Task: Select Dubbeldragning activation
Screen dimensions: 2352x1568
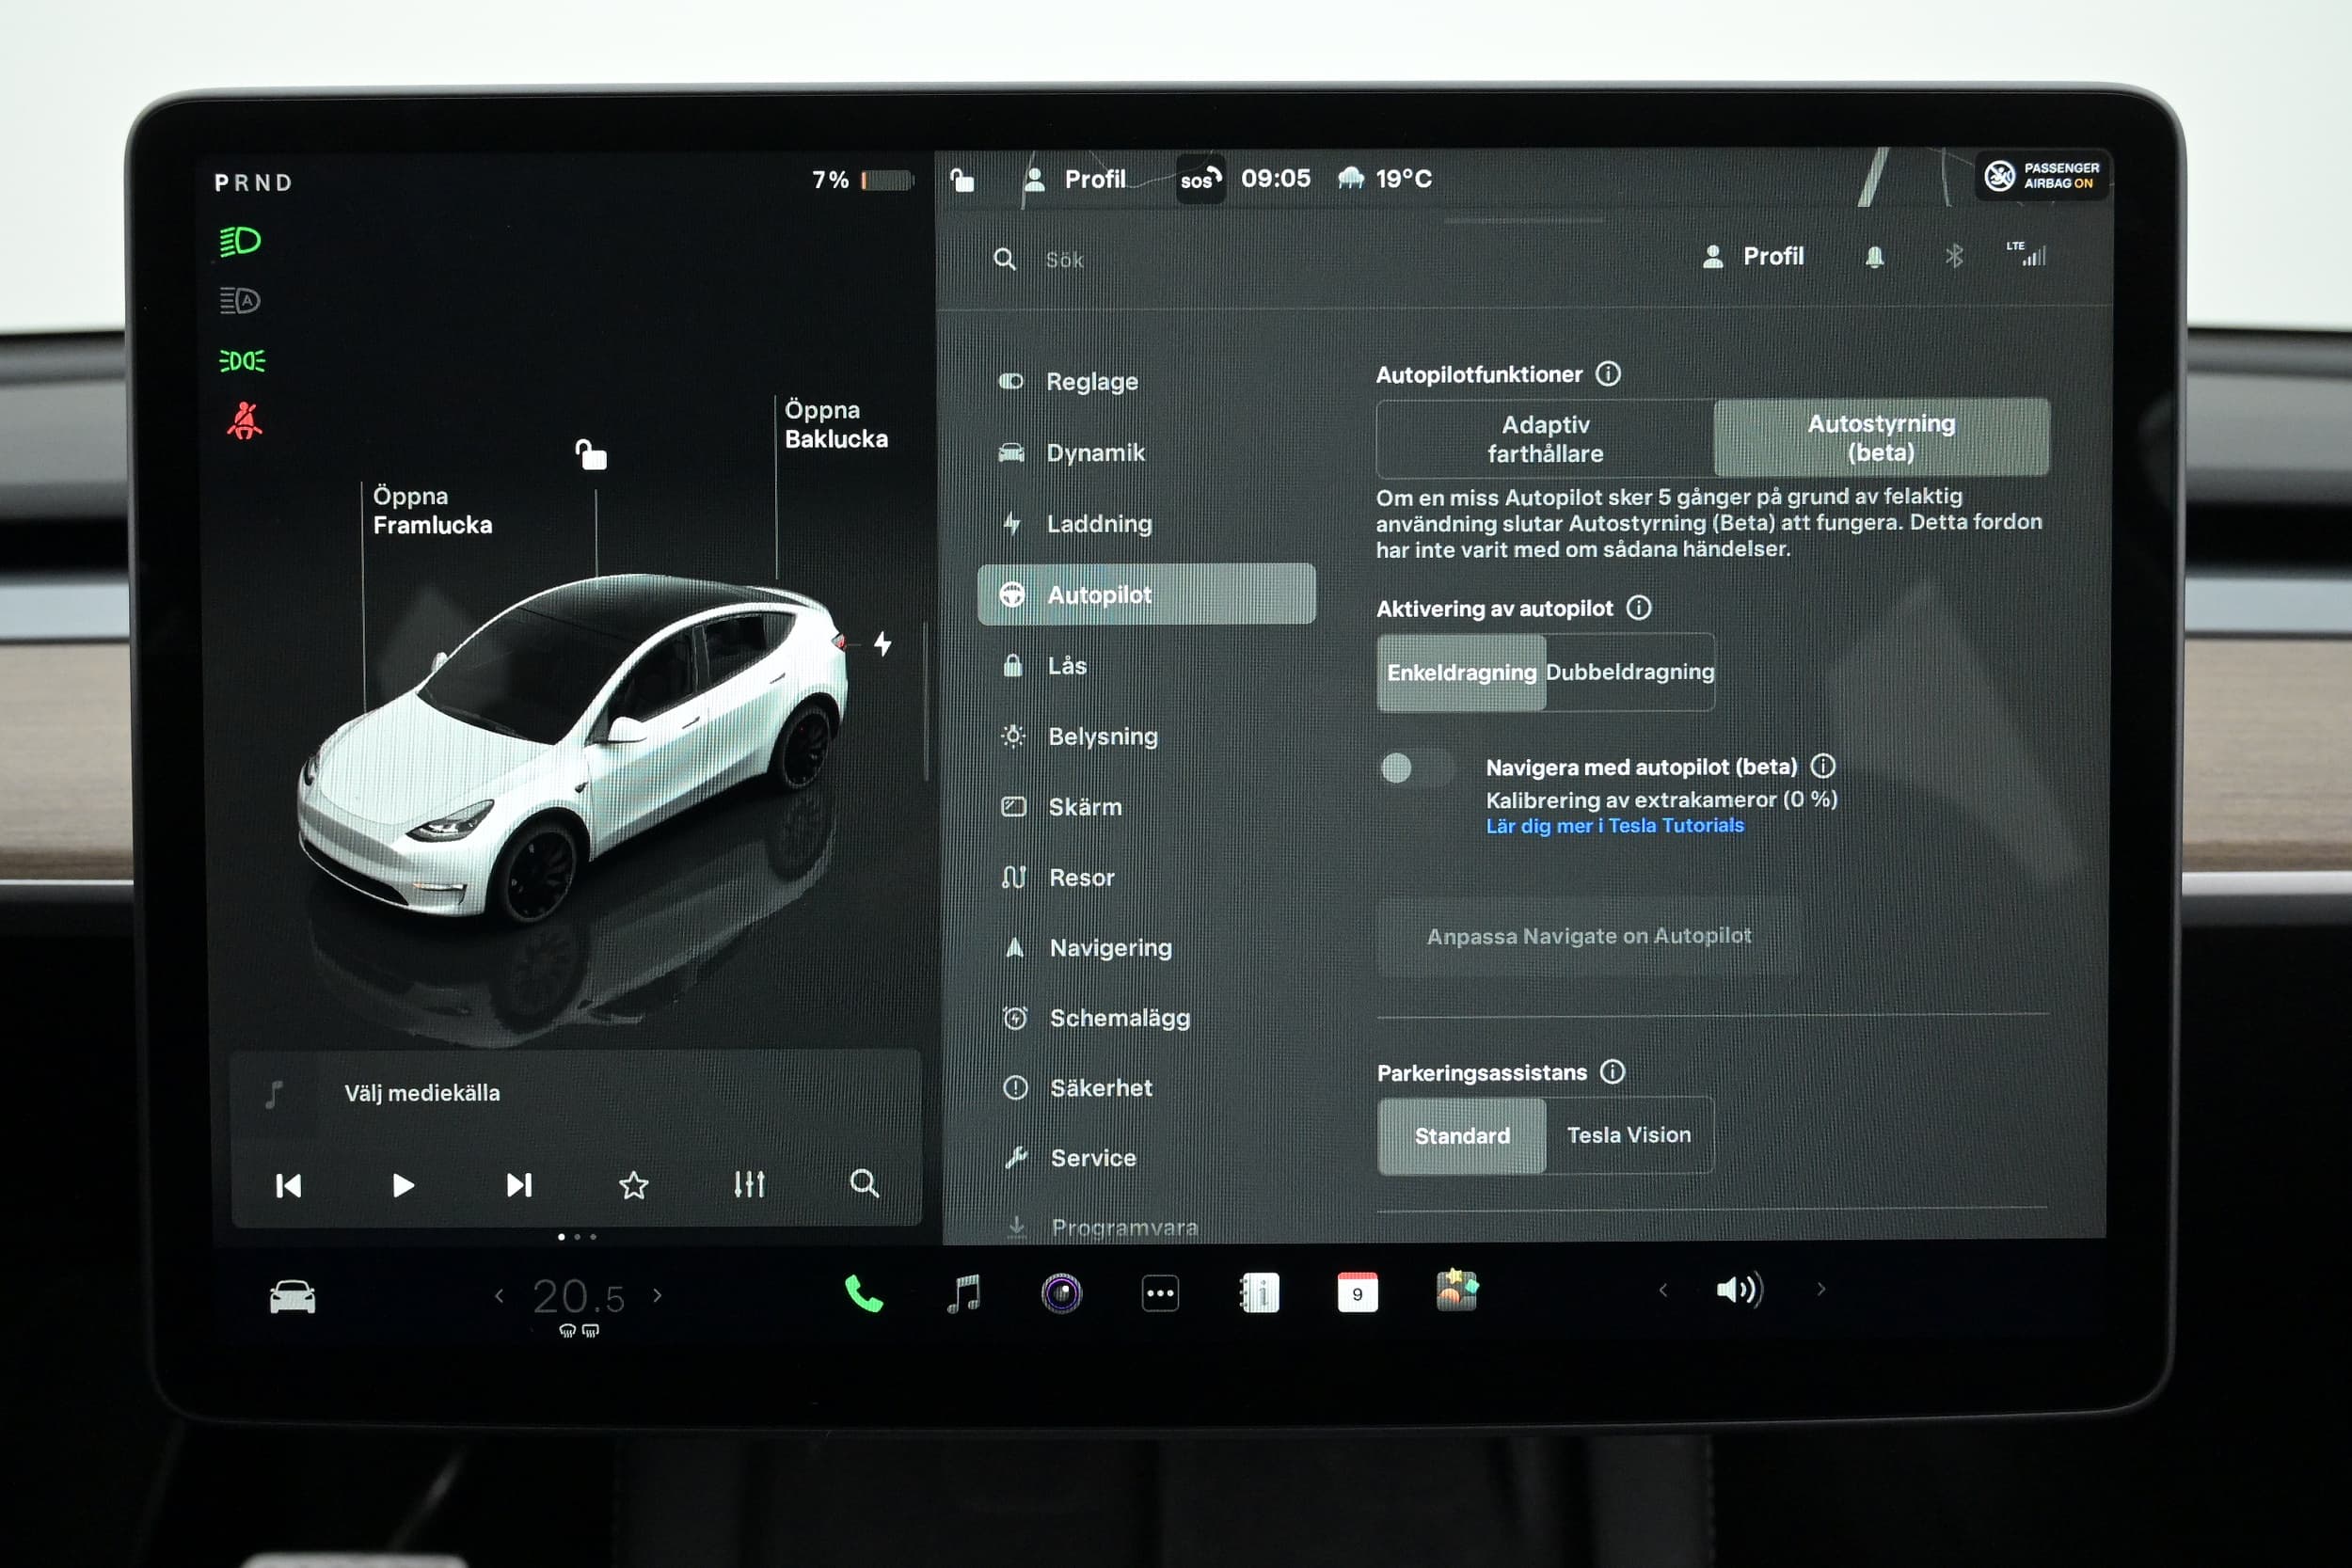Action: pos(1630,672)
